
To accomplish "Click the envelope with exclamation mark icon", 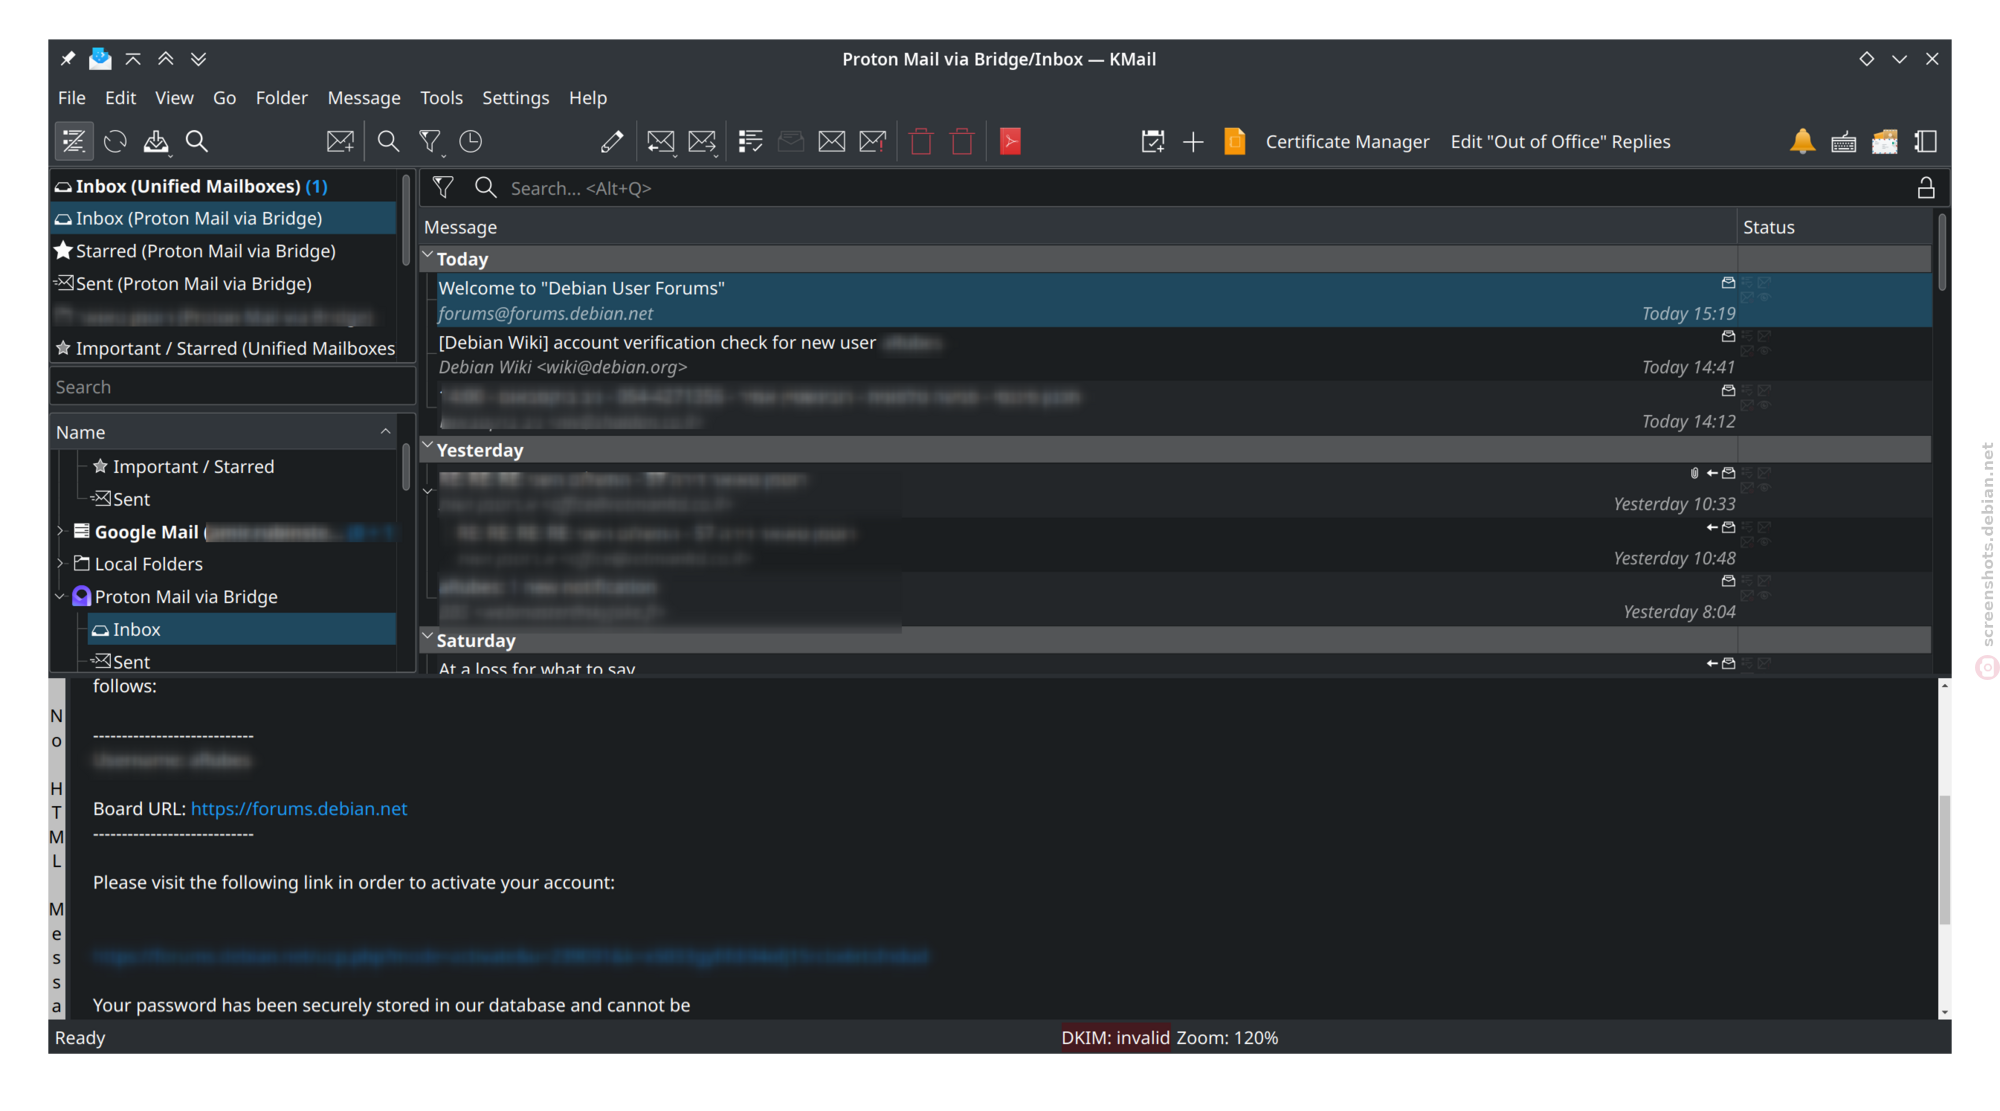I will (x=873, y=142).
